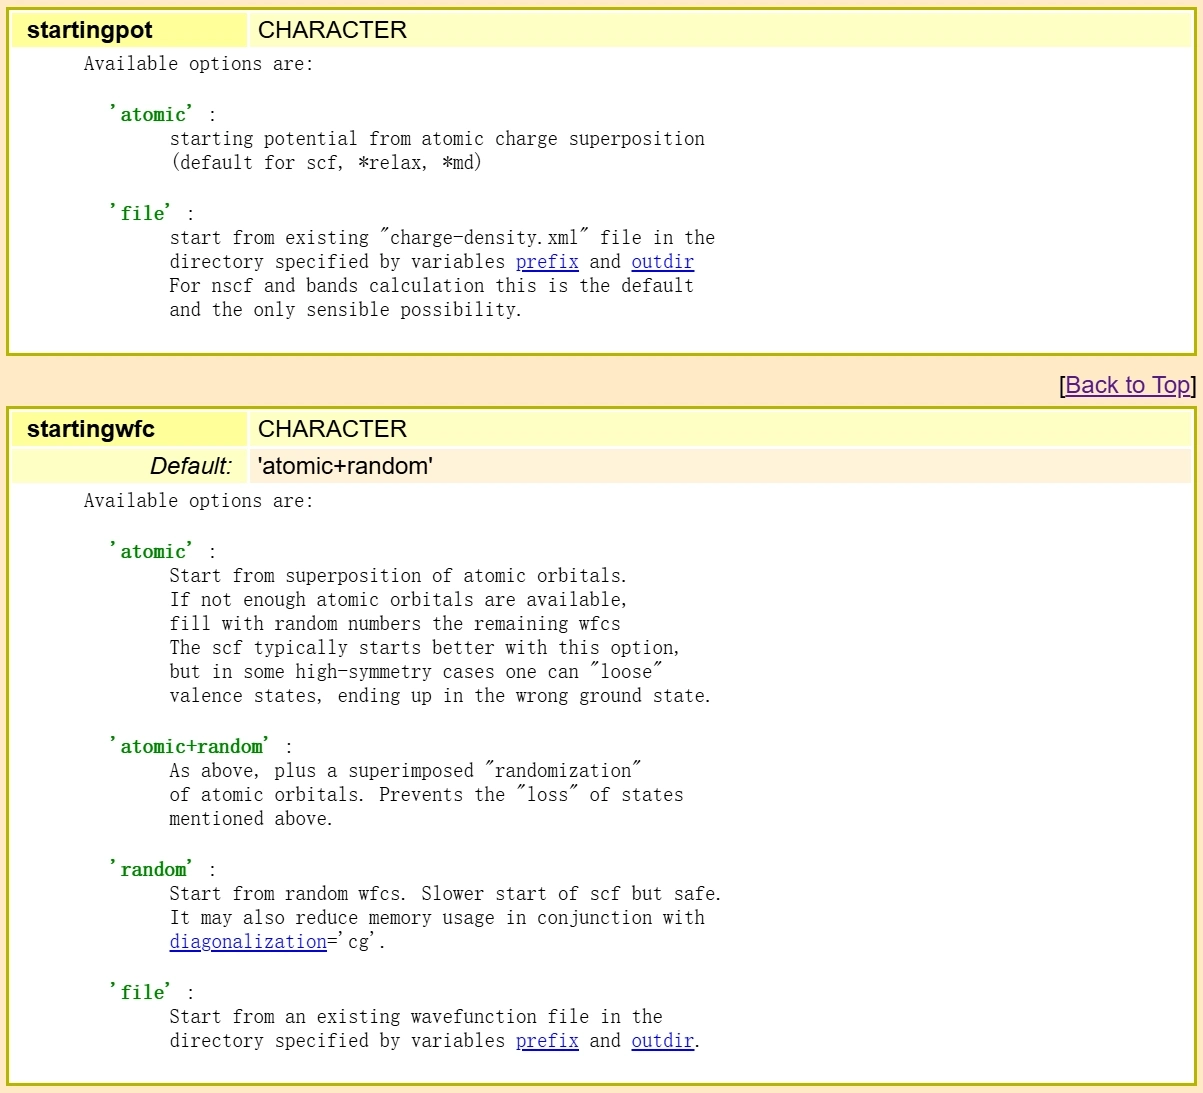1203x1093 pixels.
Task: Open the outdir link in the startingpot section
Action: pyautogui.click(x=662, y=262)
